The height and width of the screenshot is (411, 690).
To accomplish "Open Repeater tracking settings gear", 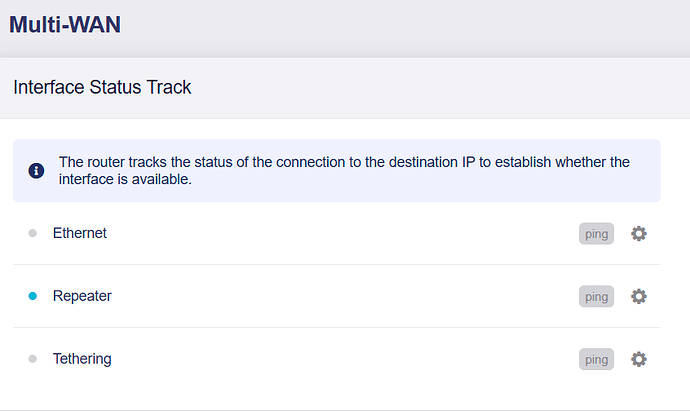I will pos(639,296).
